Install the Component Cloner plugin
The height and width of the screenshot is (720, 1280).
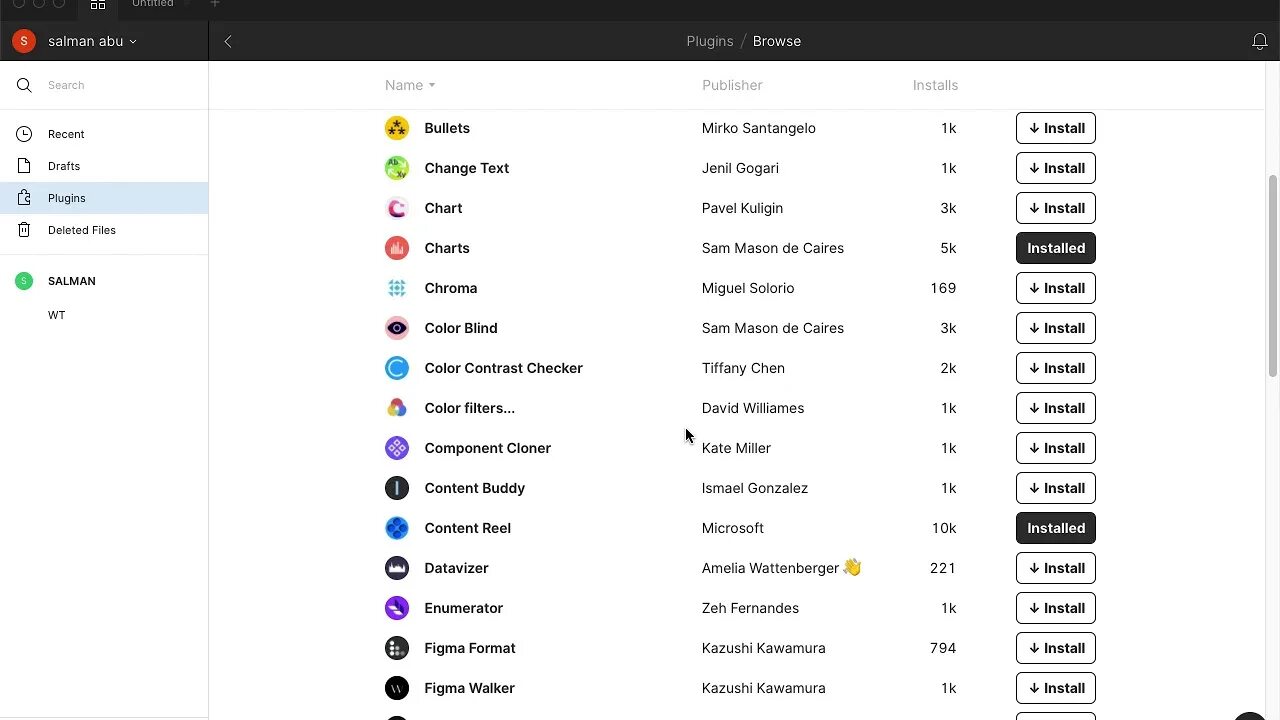click(1056, 448)
